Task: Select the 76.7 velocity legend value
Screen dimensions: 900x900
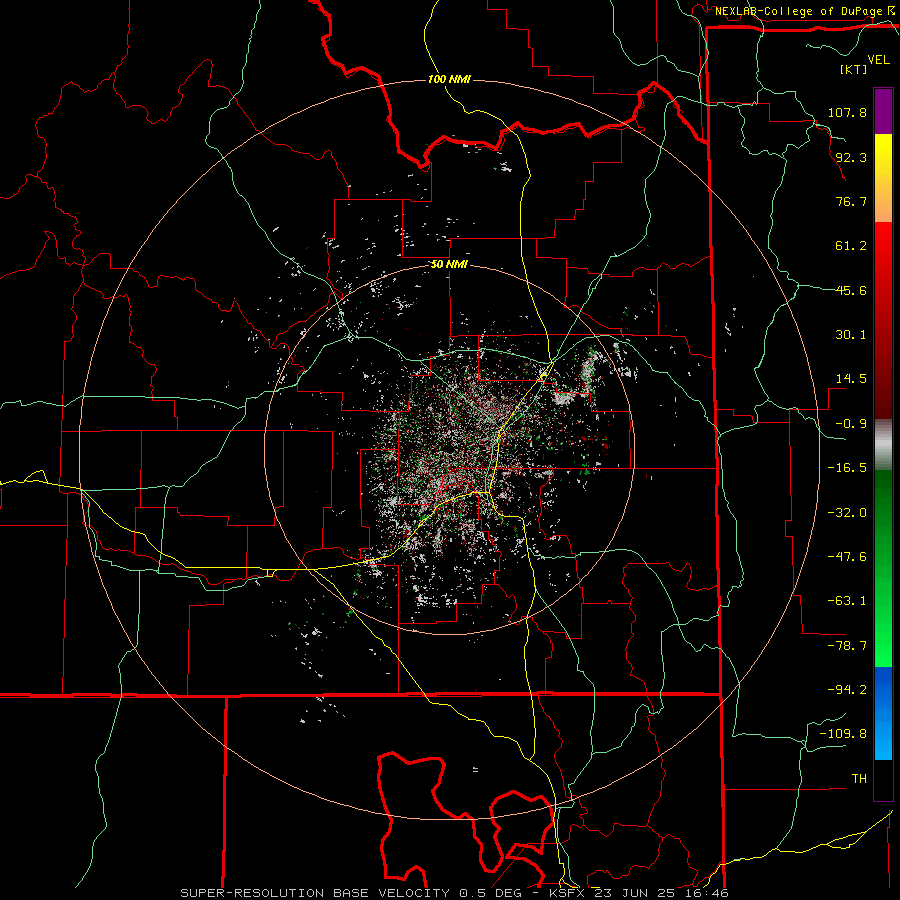Action: pos(851,201)
